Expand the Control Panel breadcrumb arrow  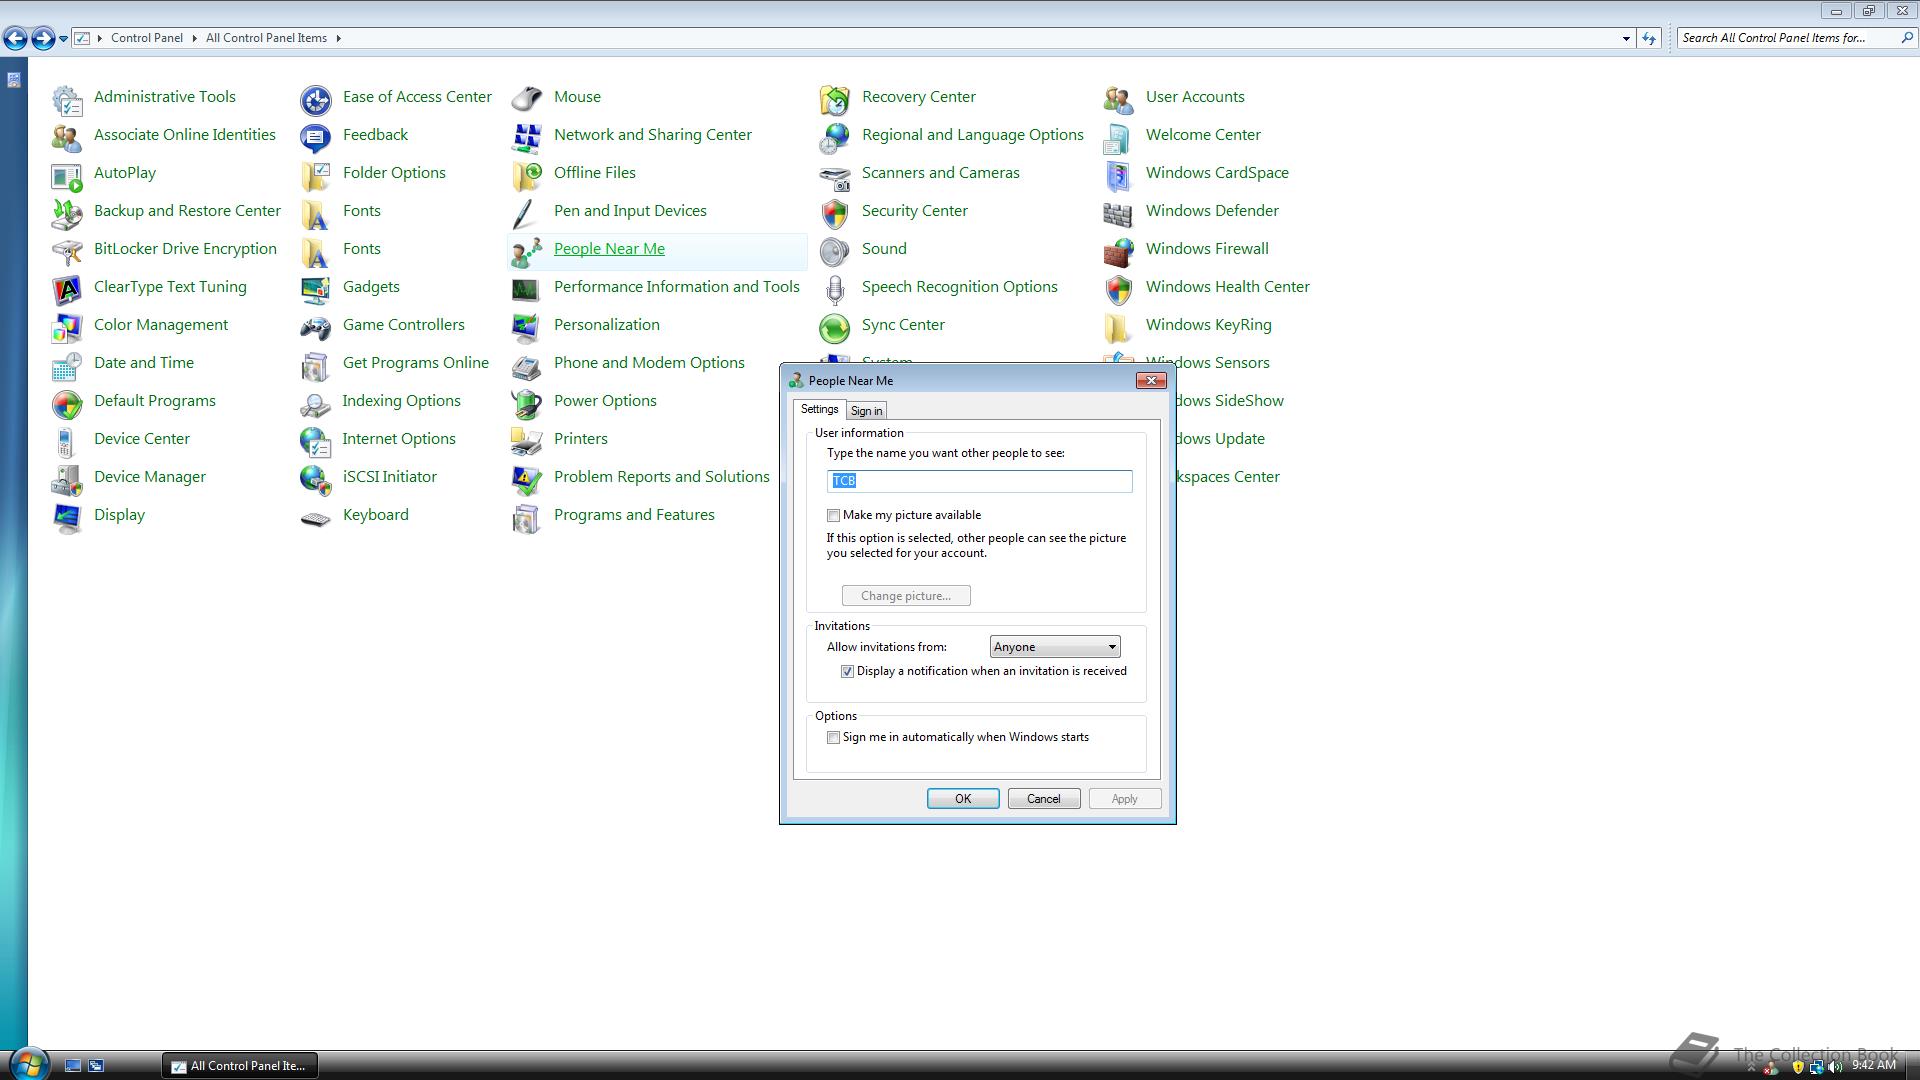tap(194, 38)
